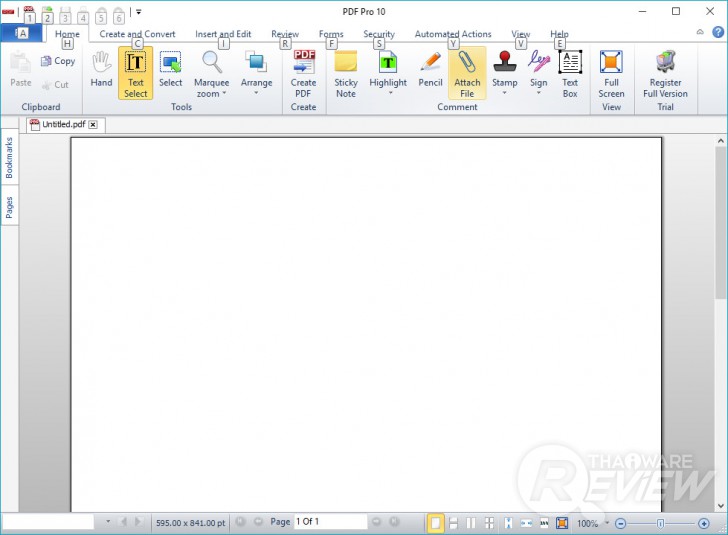
Task: Select the Pencil drawing tool
Action: [430, 70]
